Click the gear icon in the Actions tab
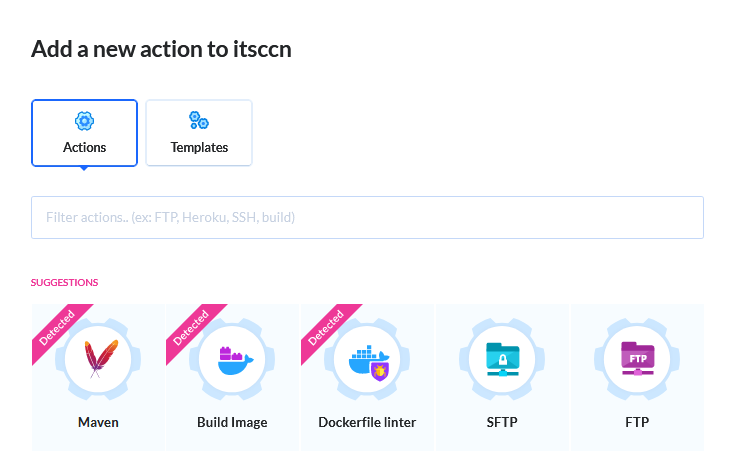This screenshot has width=736, height=469. (84, 121)
